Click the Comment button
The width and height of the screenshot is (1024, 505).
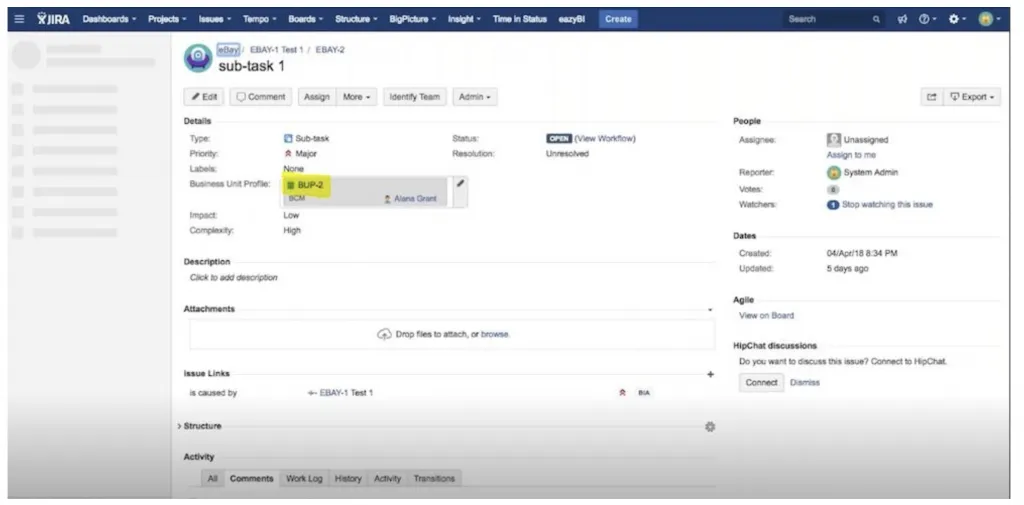coord(261,97)
